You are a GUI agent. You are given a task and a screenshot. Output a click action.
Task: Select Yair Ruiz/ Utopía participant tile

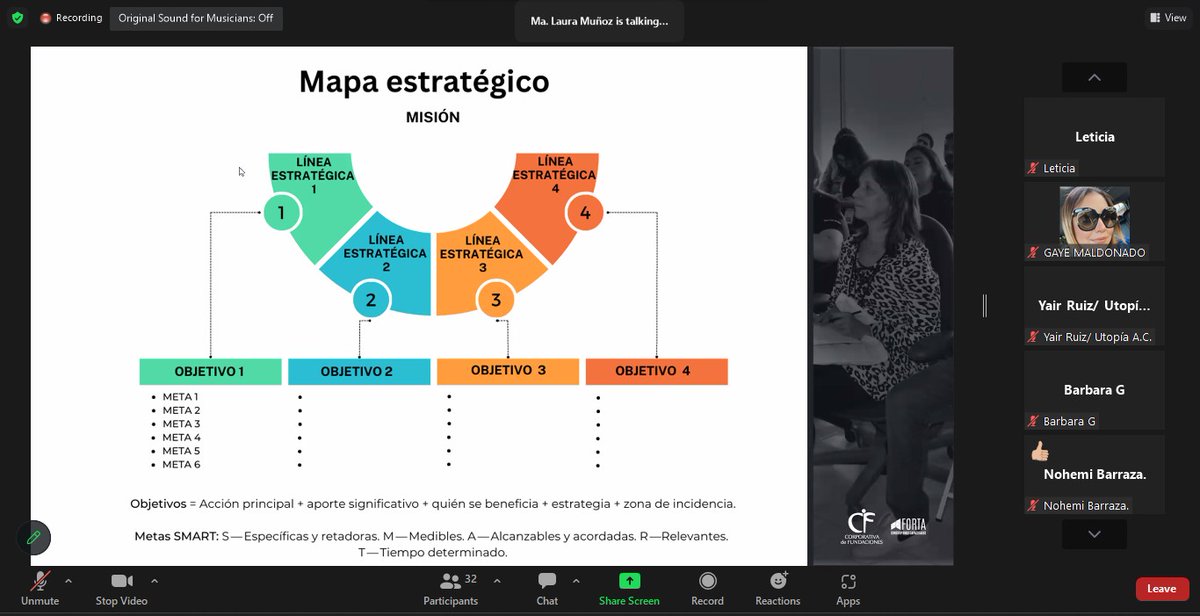1094,306
